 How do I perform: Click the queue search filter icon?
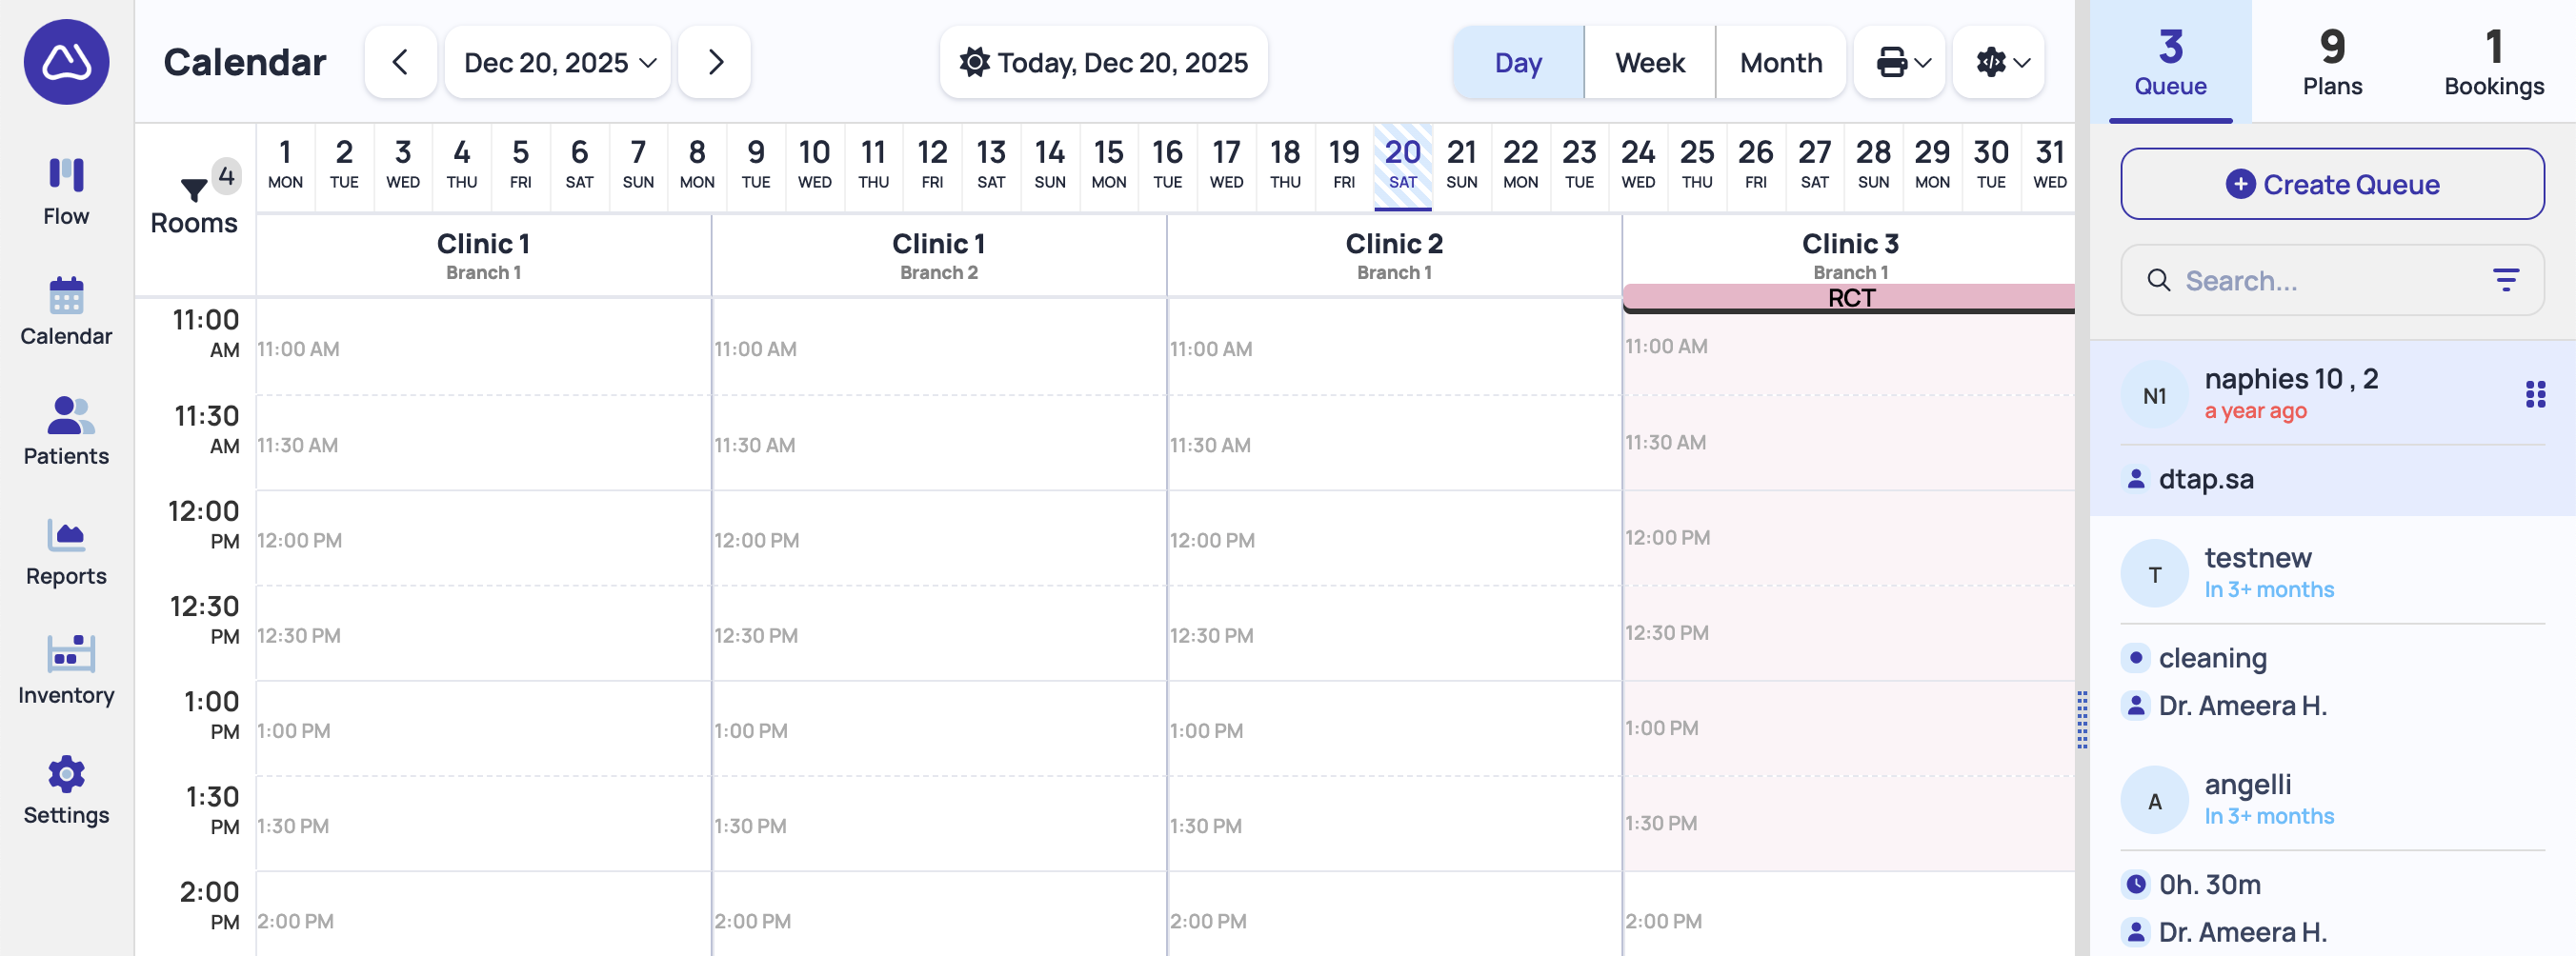[x=2505, y=280]
